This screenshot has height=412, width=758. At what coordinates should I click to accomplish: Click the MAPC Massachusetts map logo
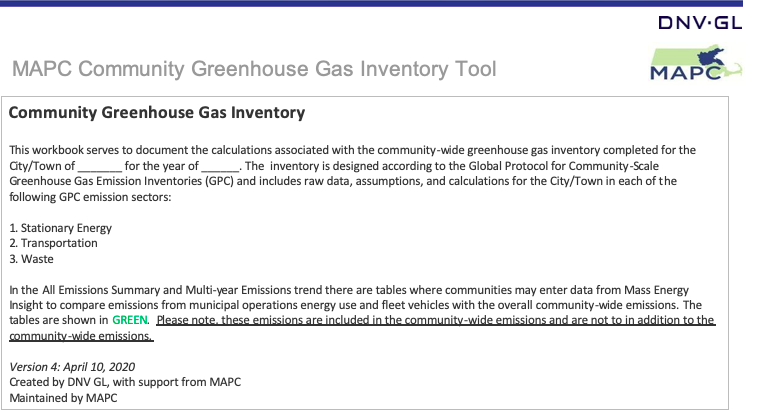point(696,63)
